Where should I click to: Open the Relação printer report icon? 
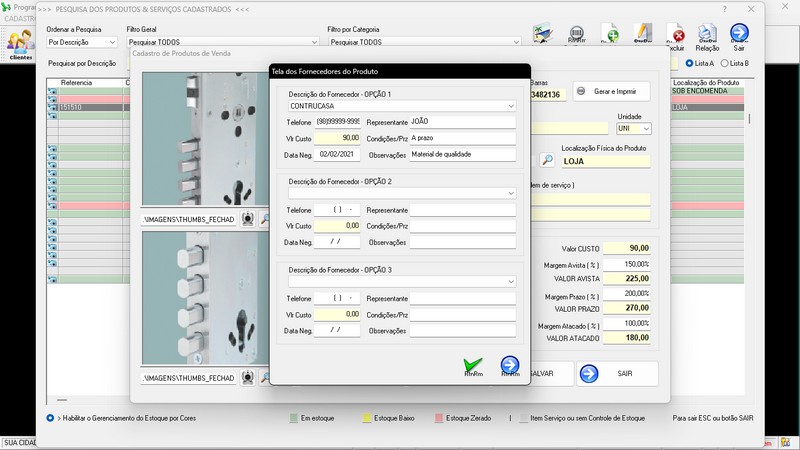(707, 35)
